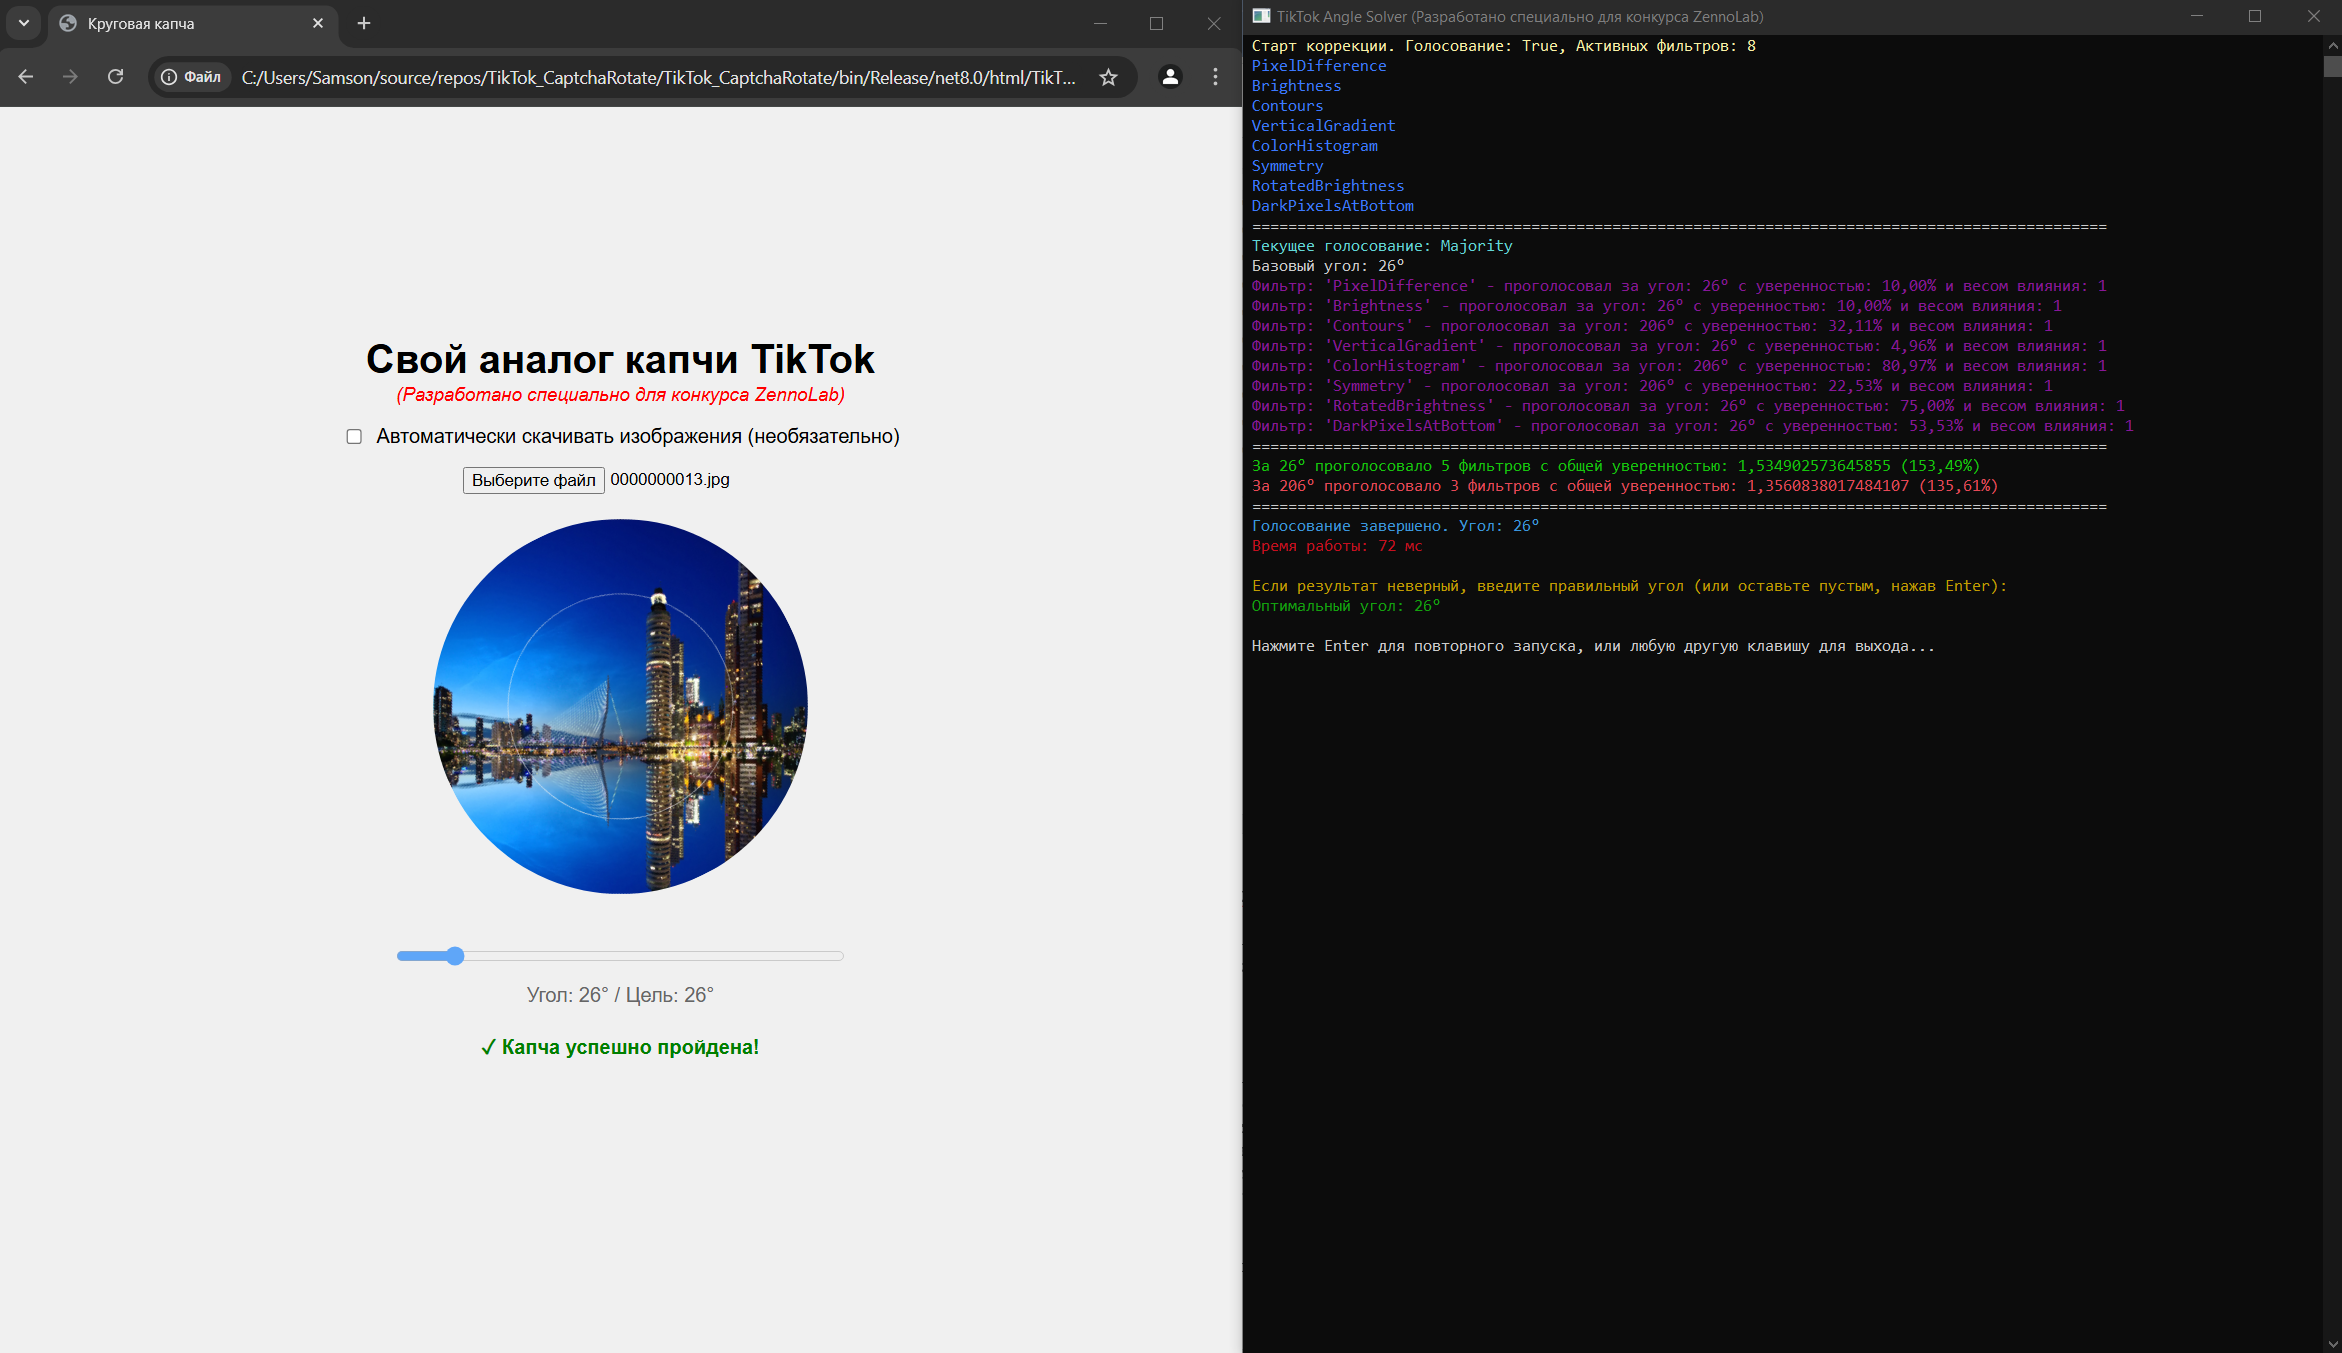Expand the tab search dropdown arrow
2342x1353 pixels.
(24, 23)
